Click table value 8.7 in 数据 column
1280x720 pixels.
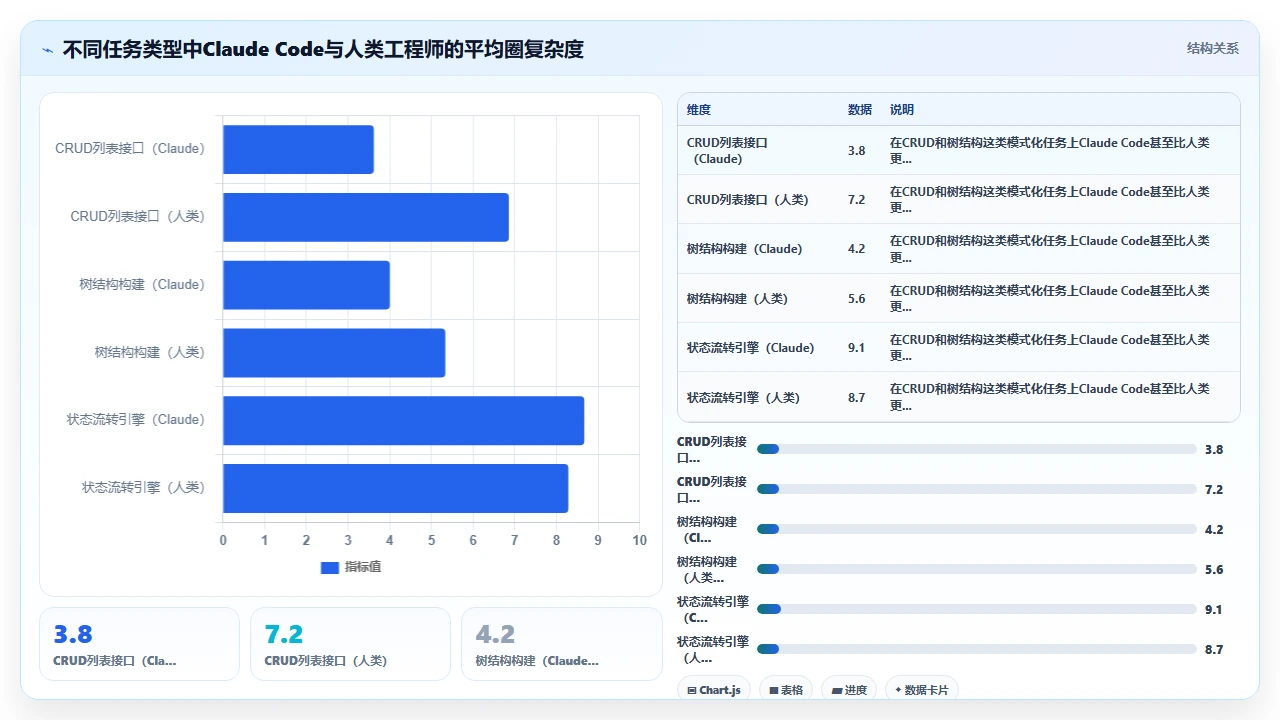(857, 397)
